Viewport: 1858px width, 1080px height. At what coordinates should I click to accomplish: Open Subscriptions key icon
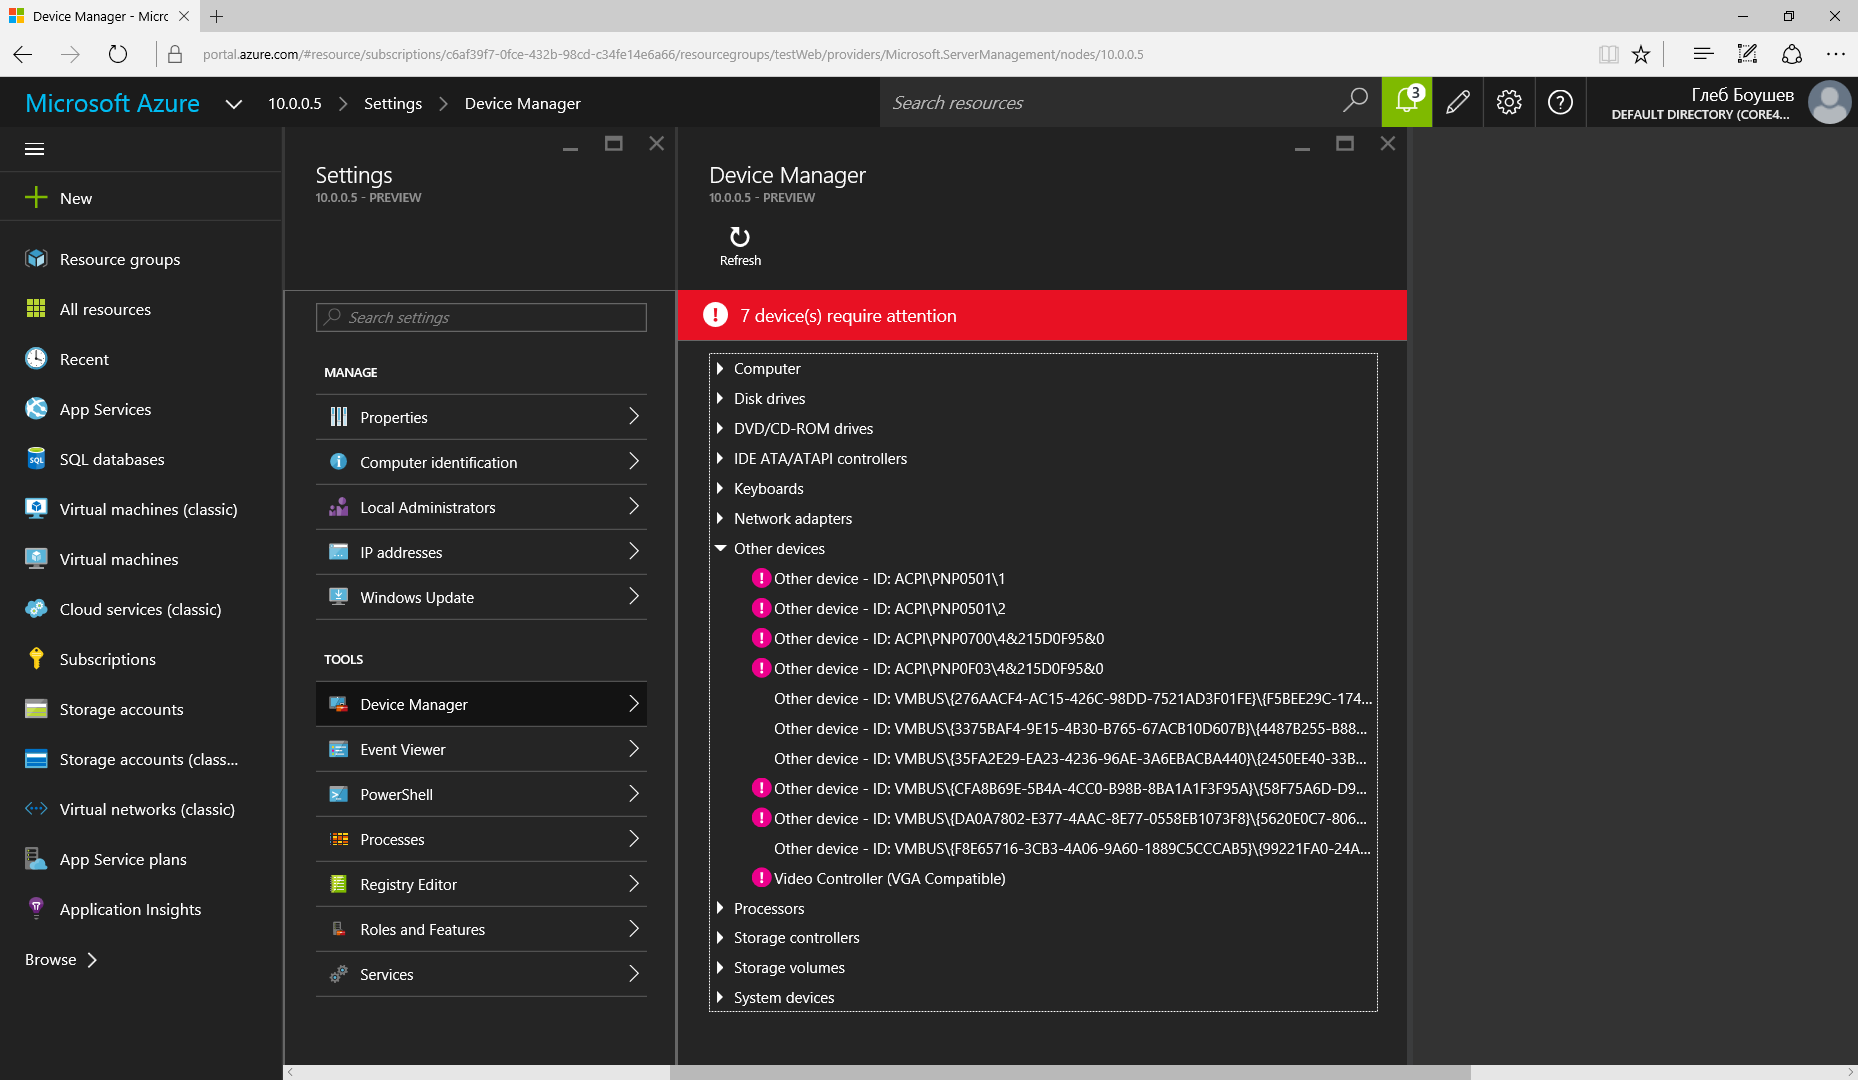point(36,659)
